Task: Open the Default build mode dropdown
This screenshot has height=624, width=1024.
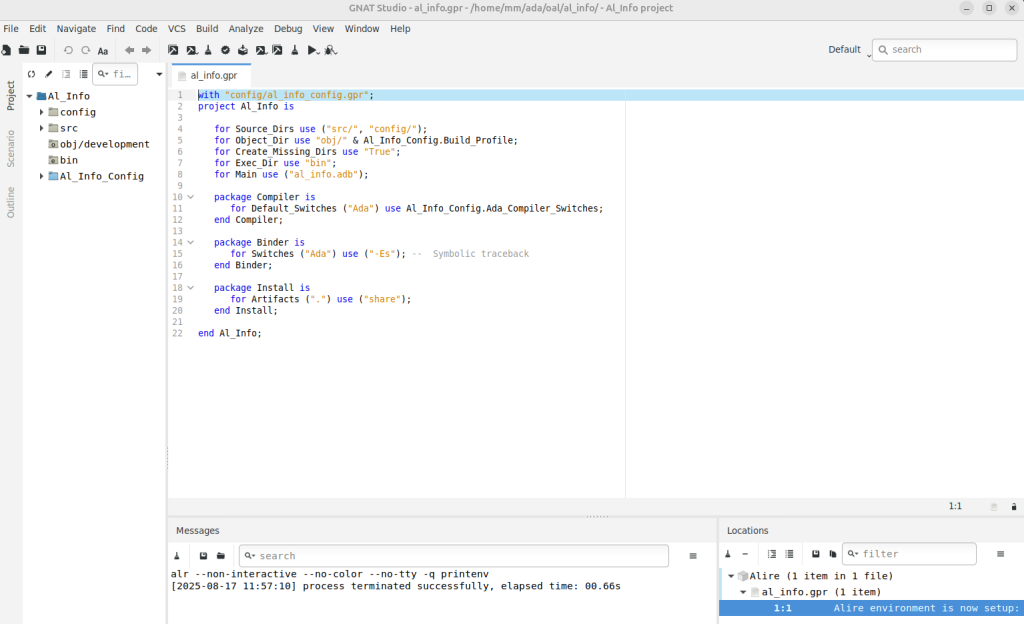Action: 850,50
